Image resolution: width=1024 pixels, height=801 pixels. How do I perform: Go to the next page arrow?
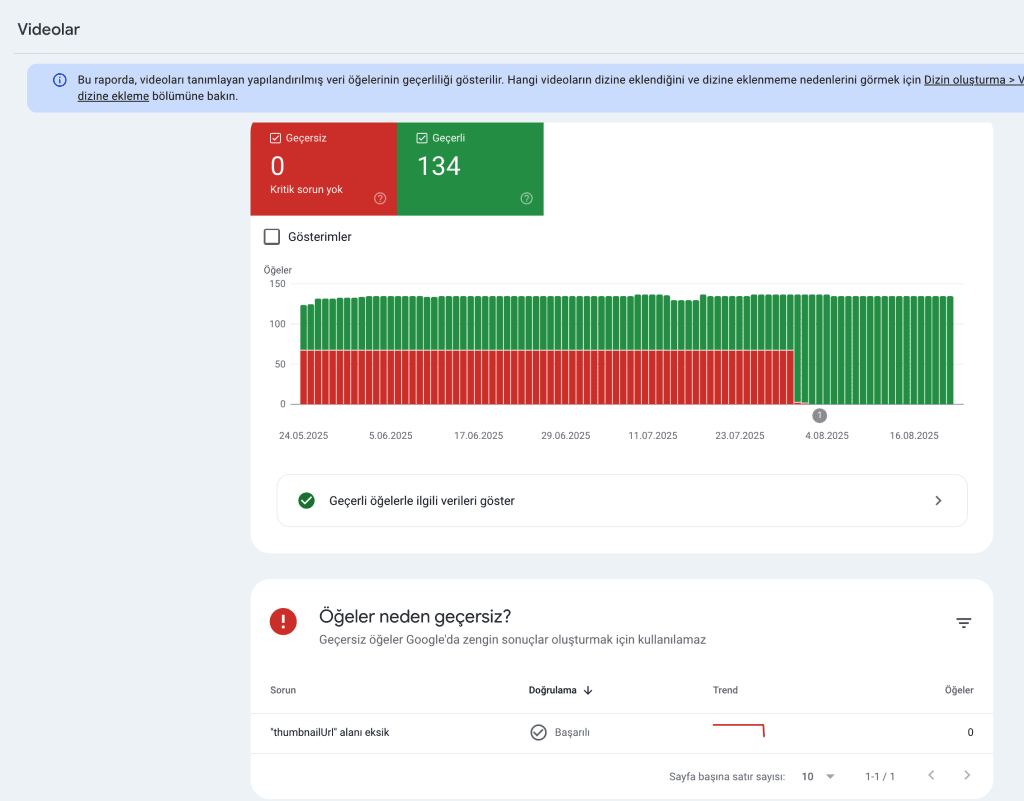click(x=966, y=776)
